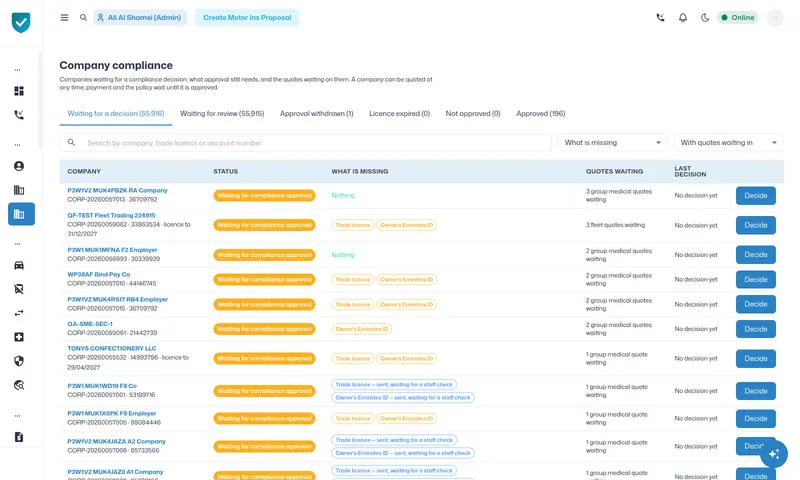Image resolution: width=800 pixels, height=480 pixels.
Task: Click magnifier icon inside company search box
Action: [71, 143]
